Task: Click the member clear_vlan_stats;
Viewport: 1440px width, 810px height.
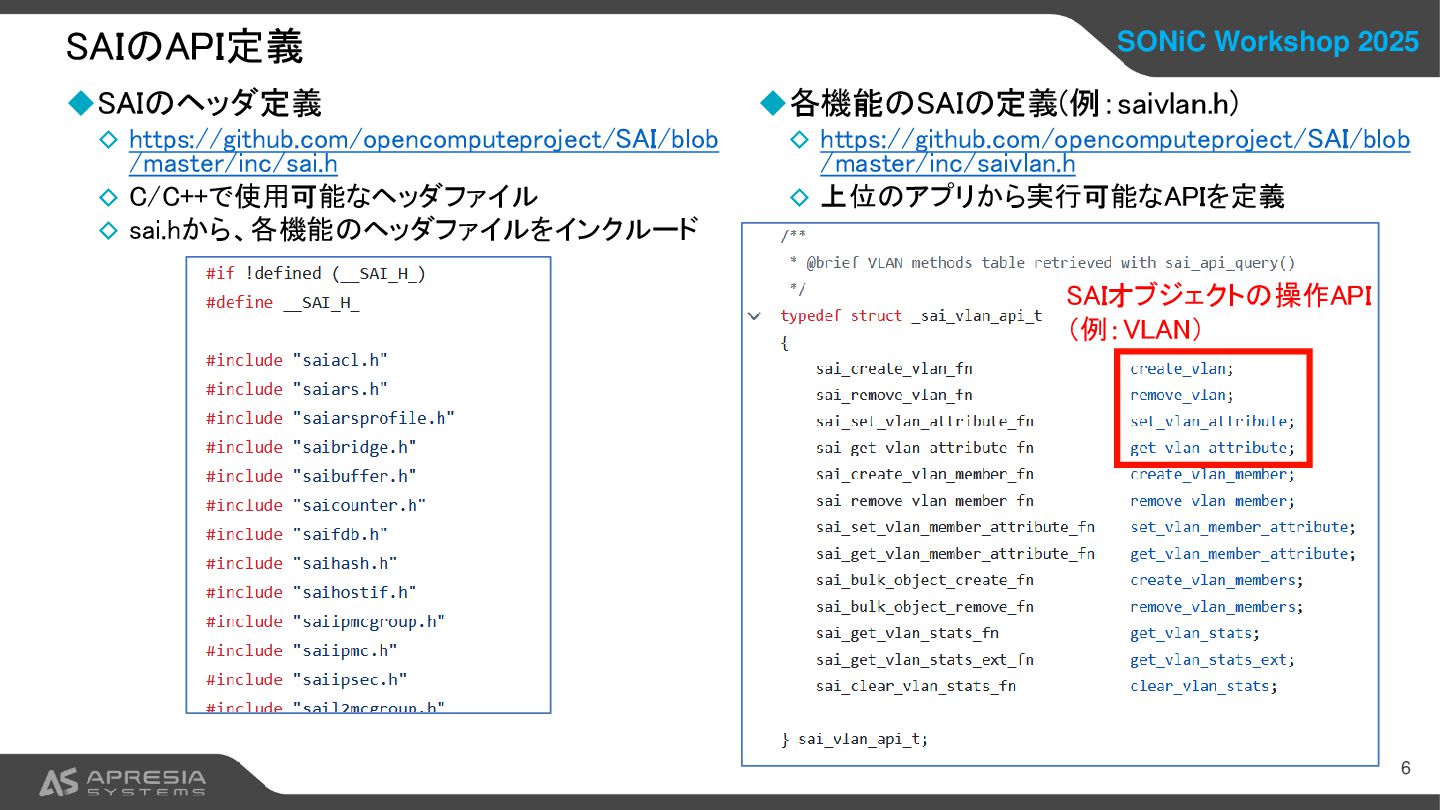Action: (1204, 686)
